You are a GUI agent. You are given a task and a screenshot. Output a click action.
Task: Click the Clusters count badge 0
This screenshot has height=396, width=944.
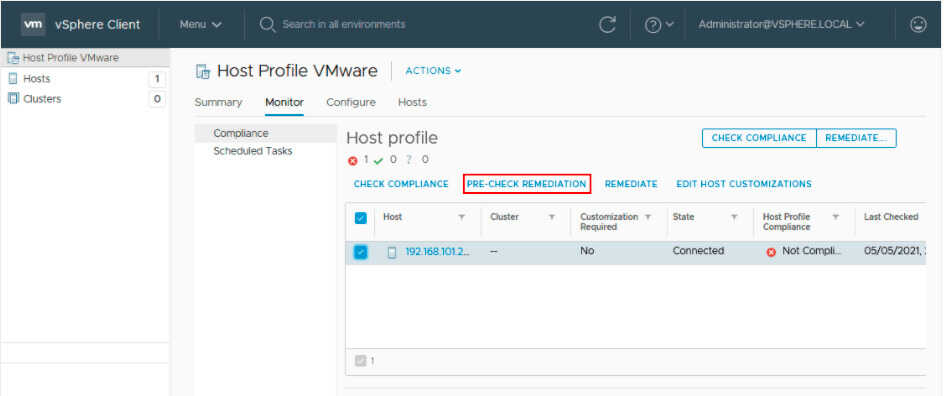tap(157, 99)
